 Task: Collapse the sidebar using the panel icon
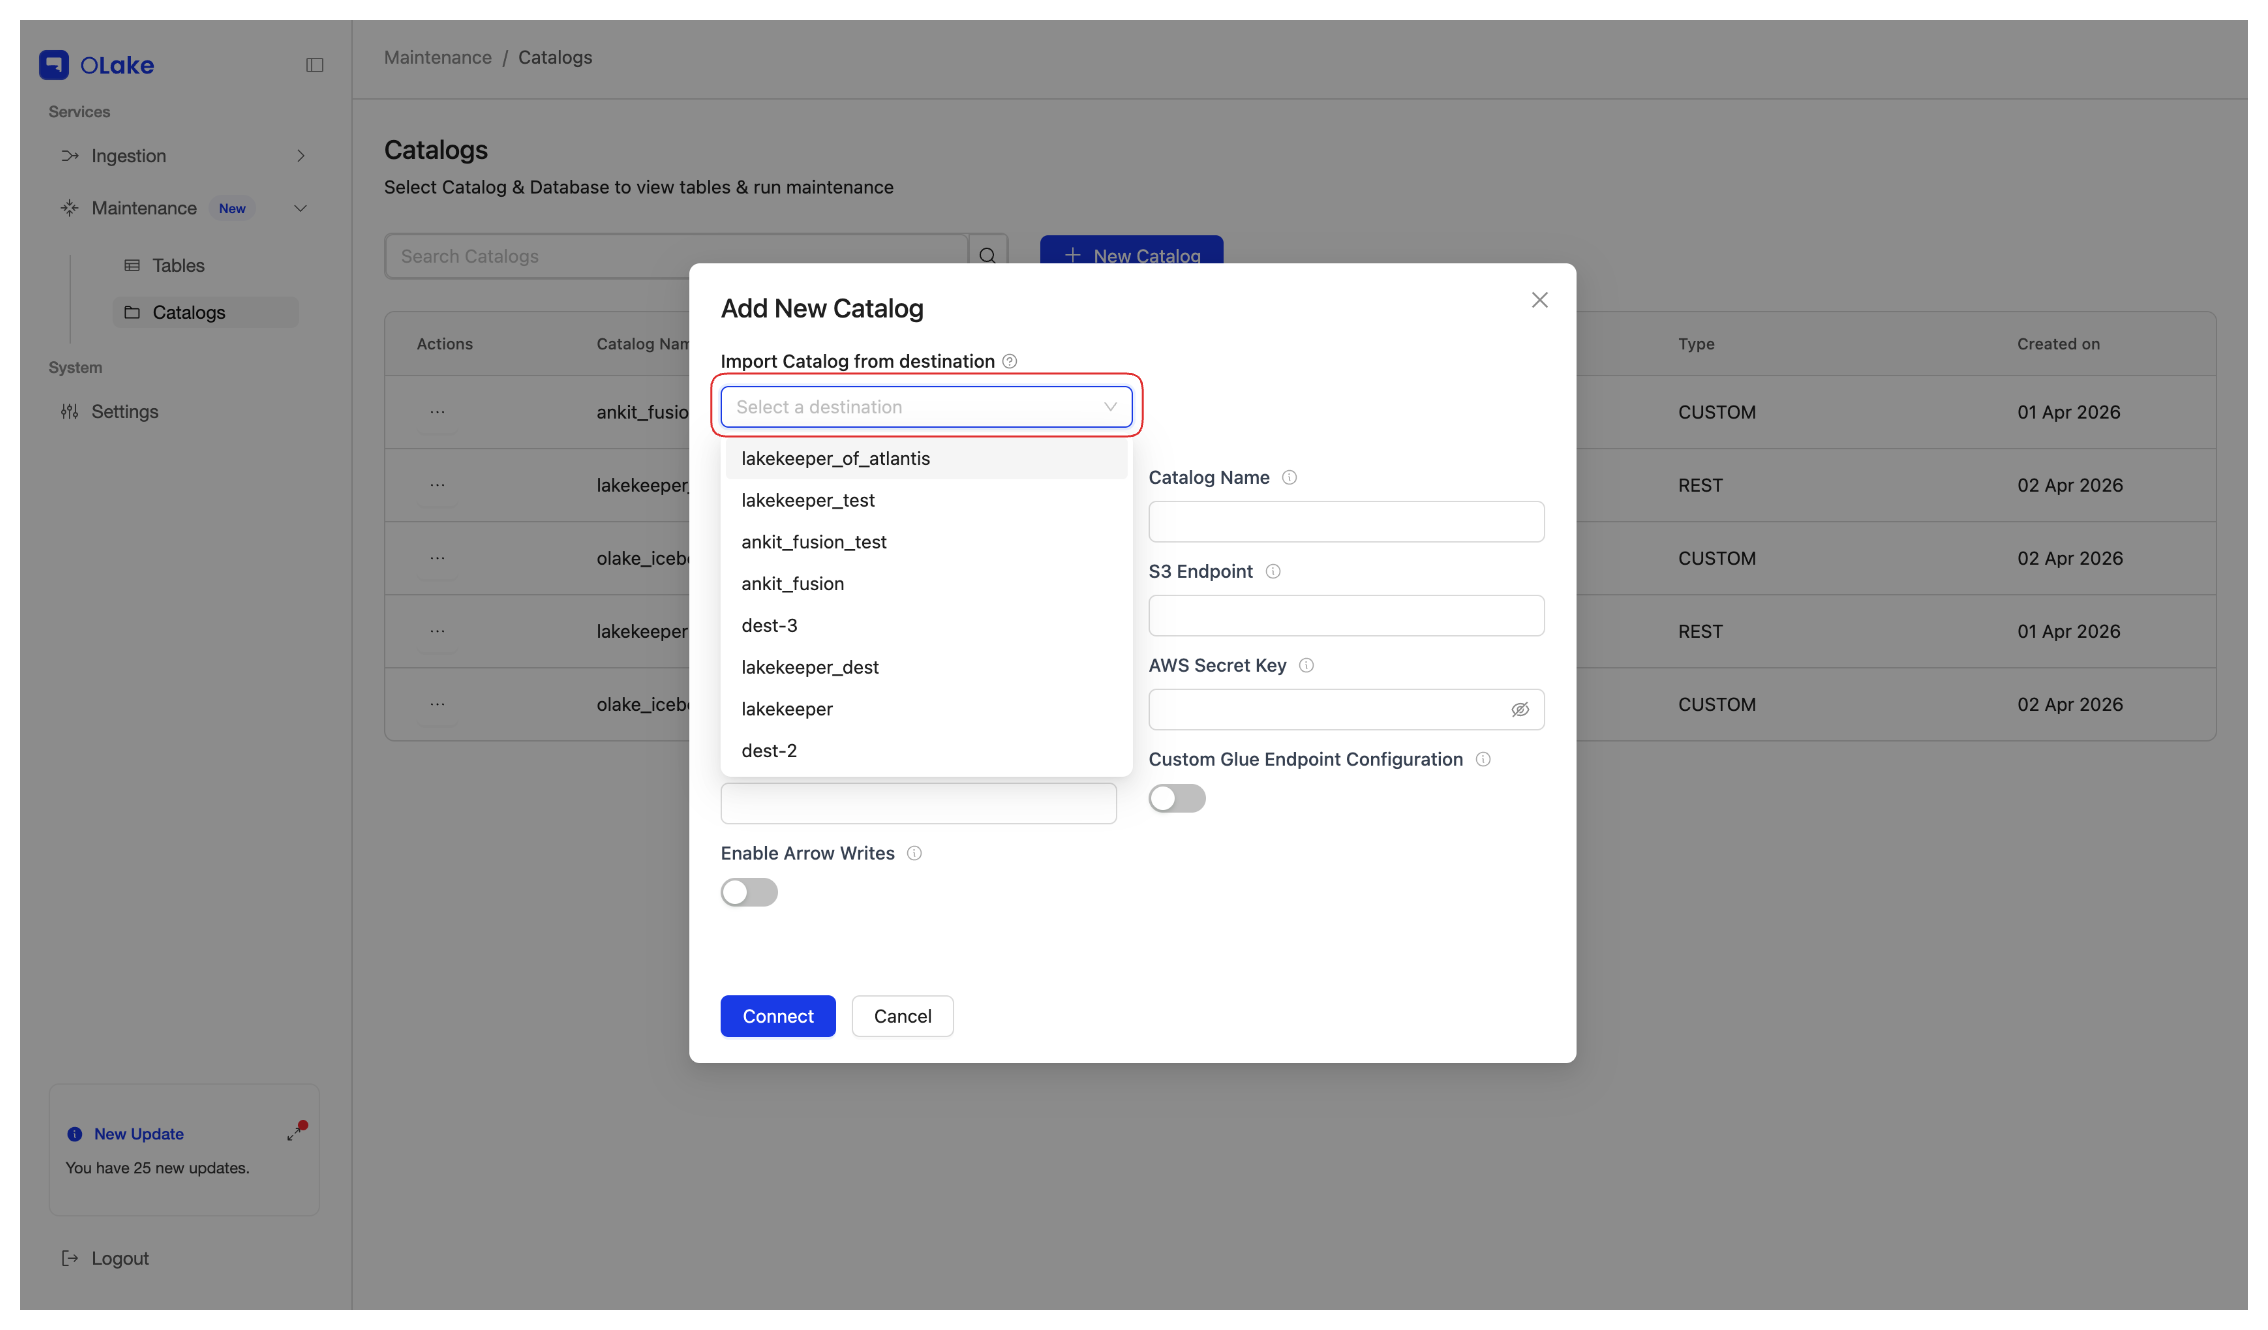(x=315, y=64)
